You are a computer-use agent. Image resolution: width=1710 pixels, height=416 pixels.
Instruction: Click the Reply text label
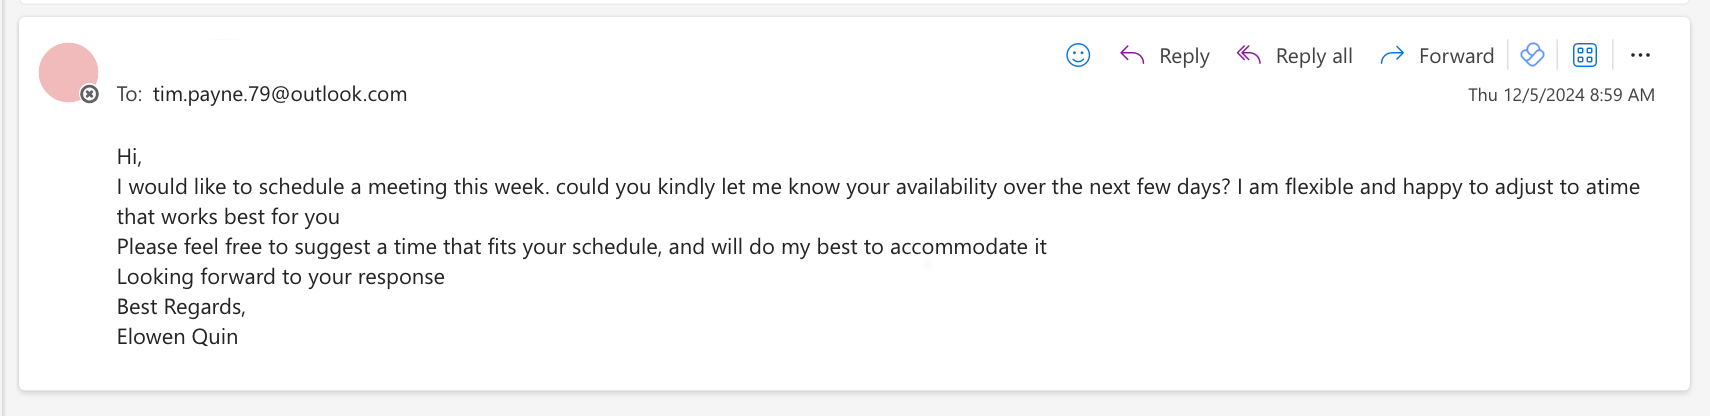tap(1184, 56)
